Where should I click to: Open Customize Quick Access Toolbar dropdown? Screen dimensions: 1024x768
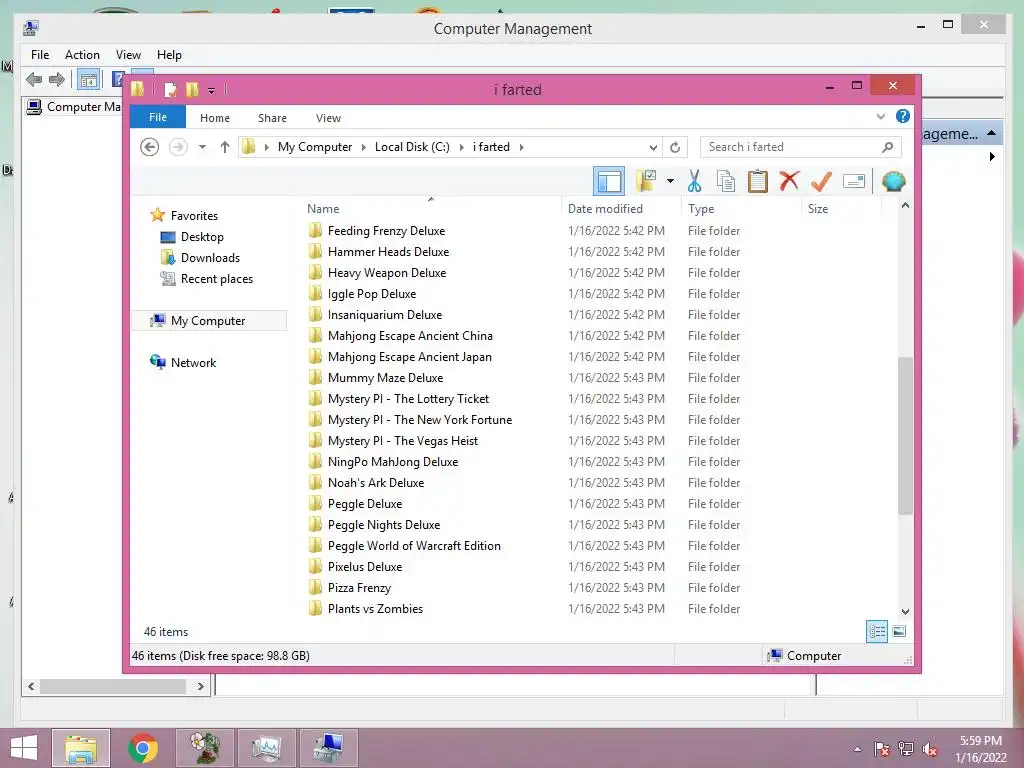tap(211, 90)
